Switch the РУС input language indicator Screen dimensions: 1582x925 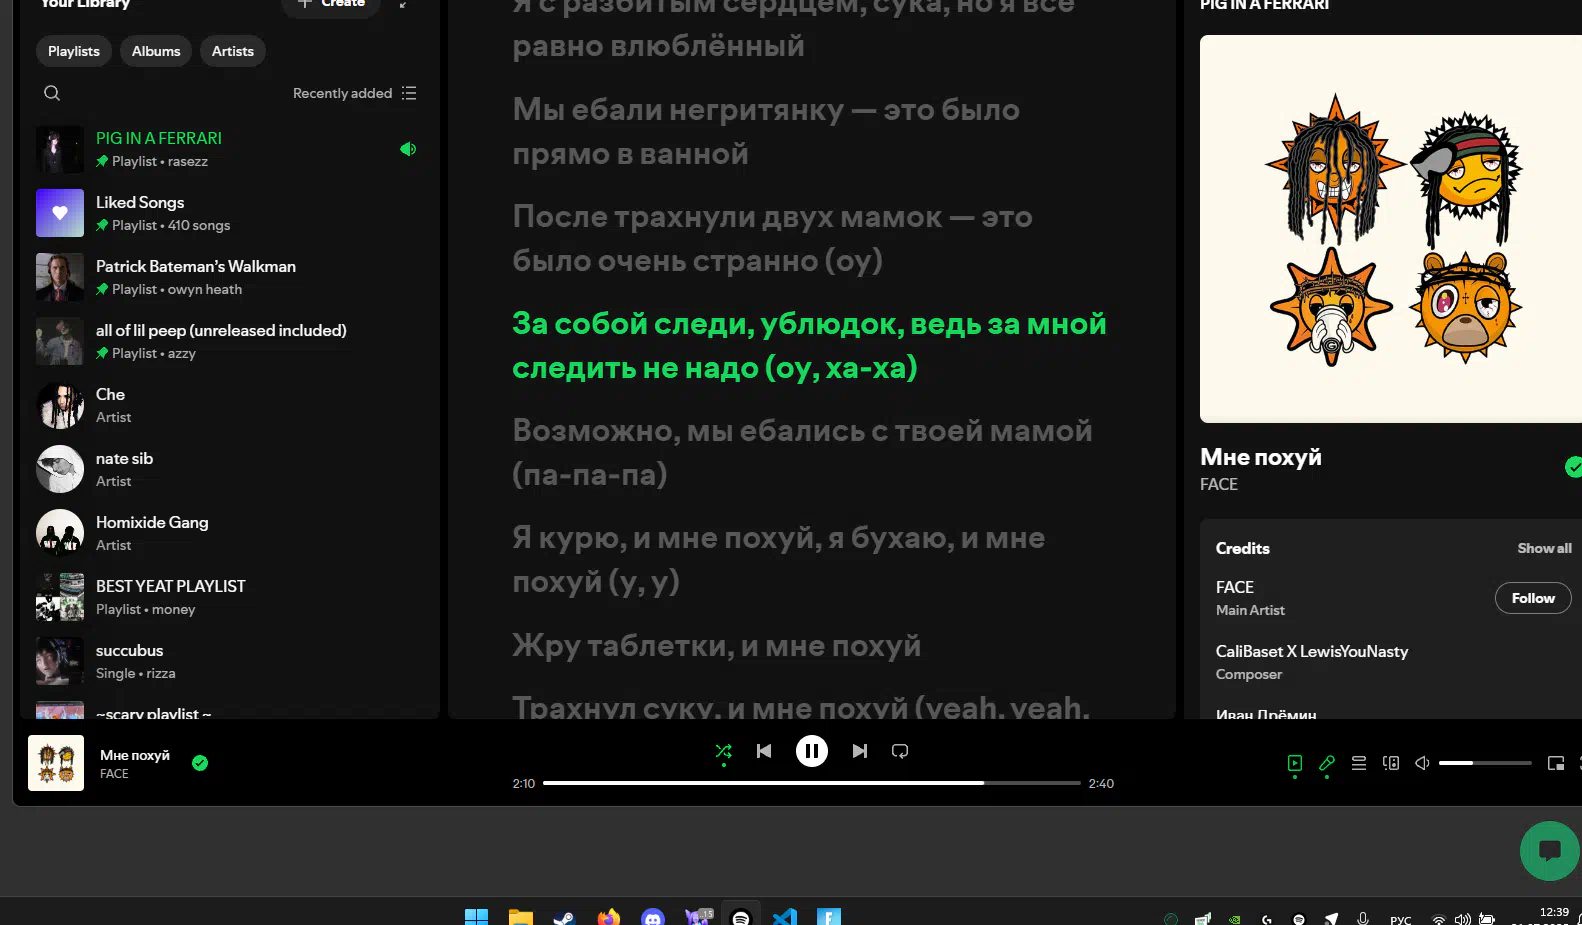[1400, 920]
